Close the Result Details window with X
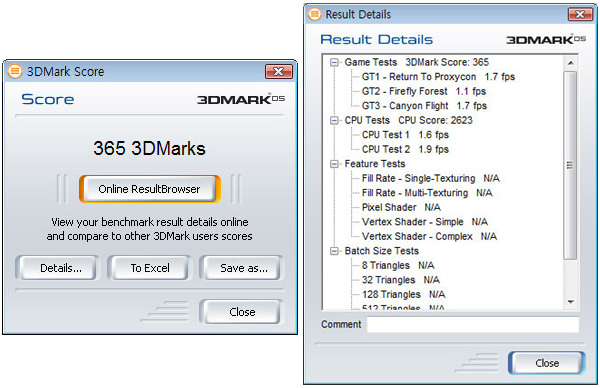Image resolution: width=600 pixels, height=388 pixels. click(x=580, y=15)
